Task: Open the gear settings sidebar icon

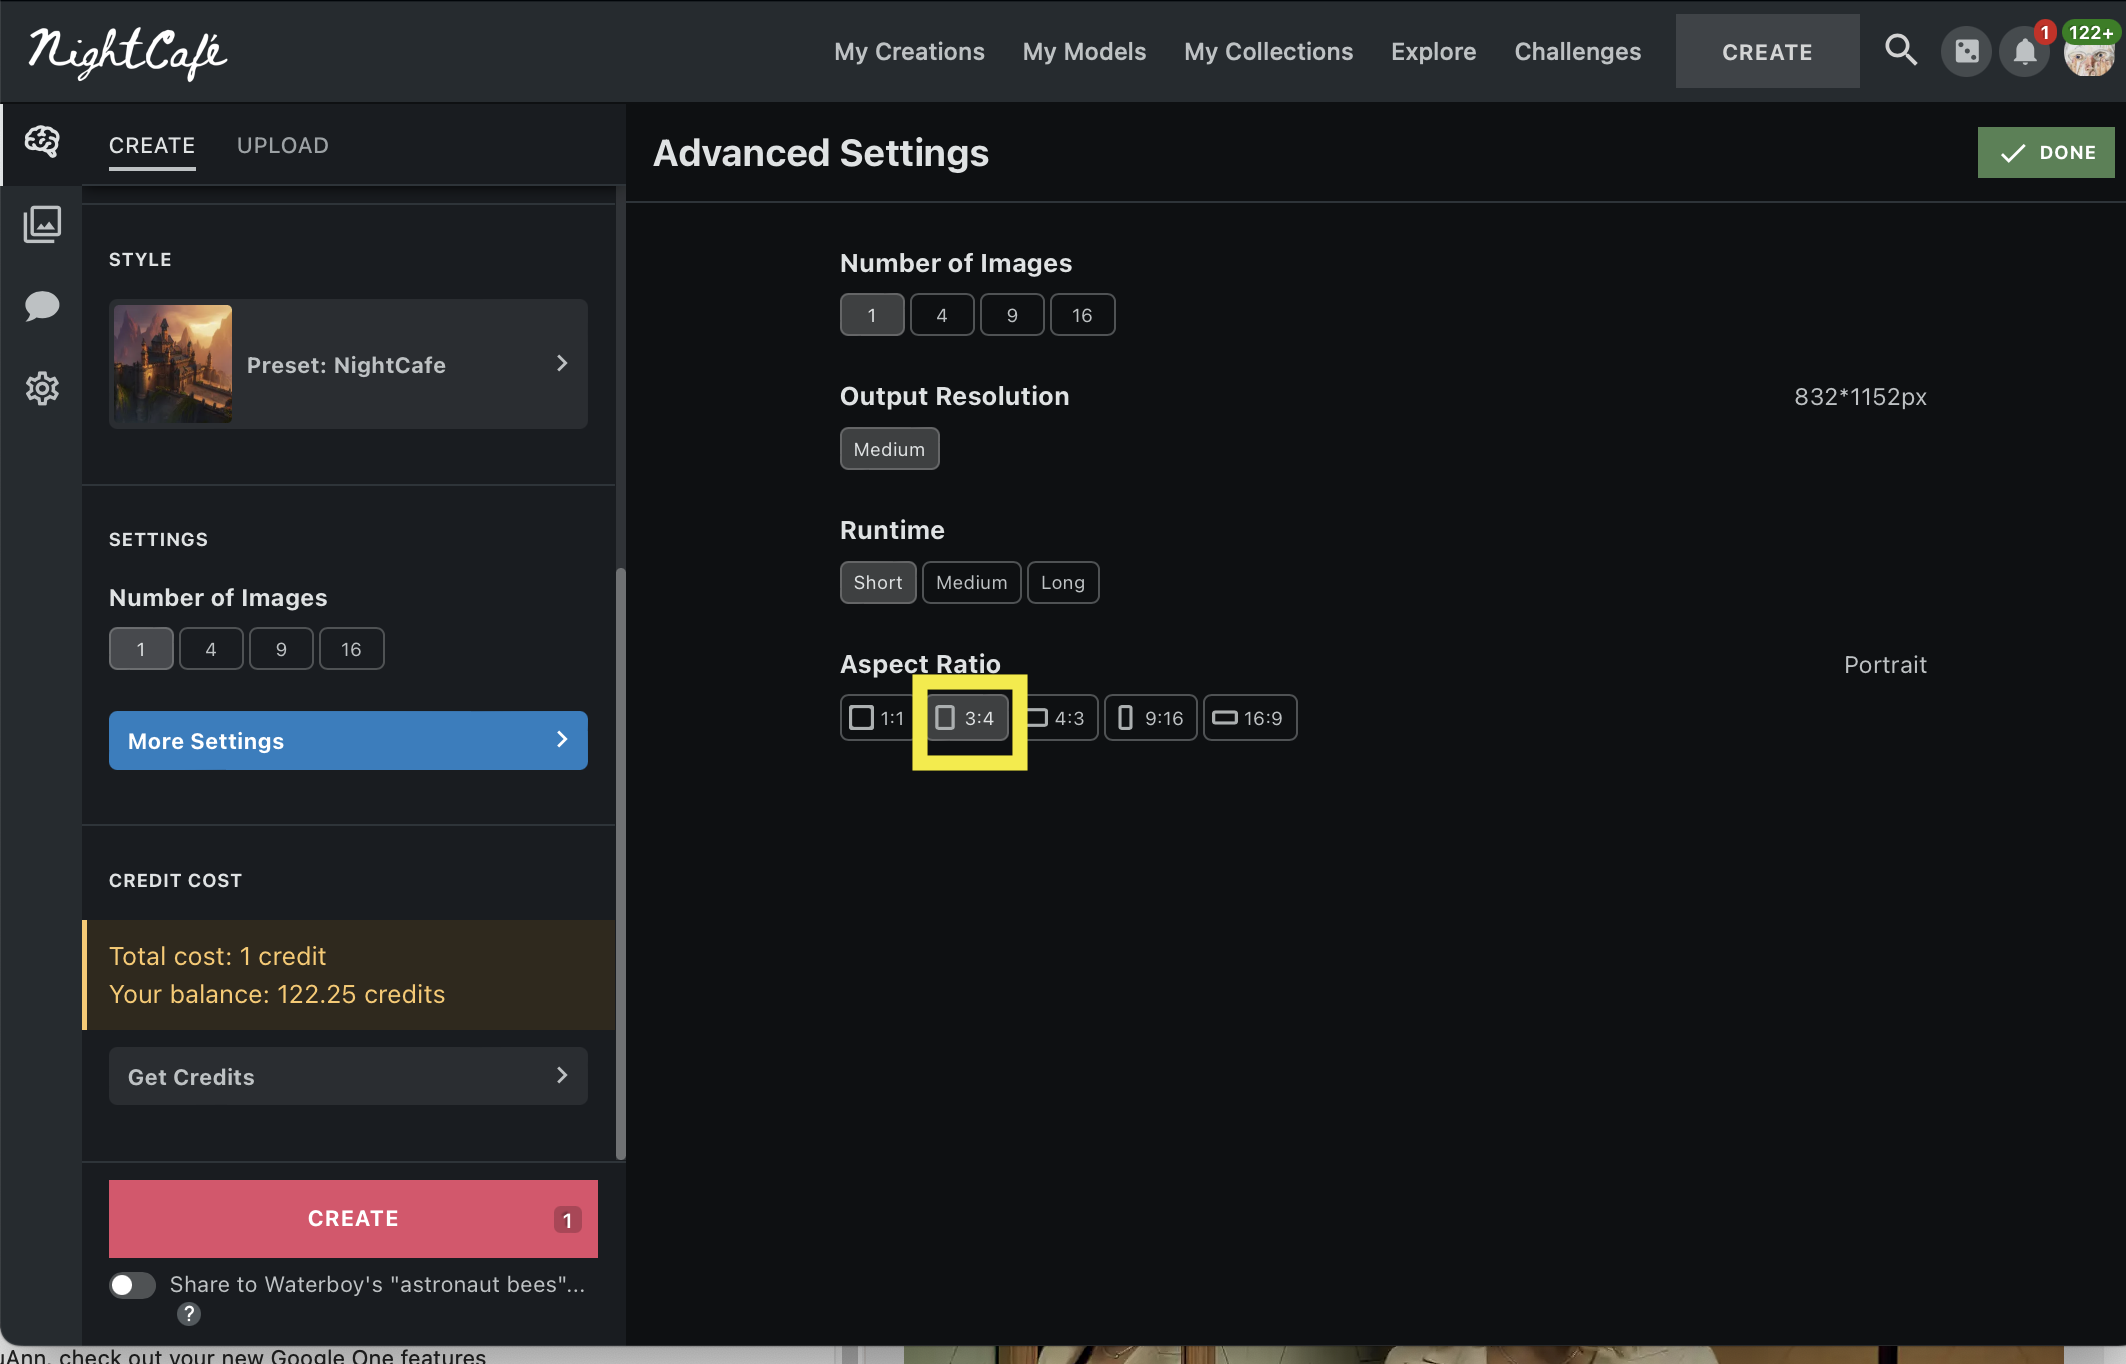Action: tap(42, 388)
